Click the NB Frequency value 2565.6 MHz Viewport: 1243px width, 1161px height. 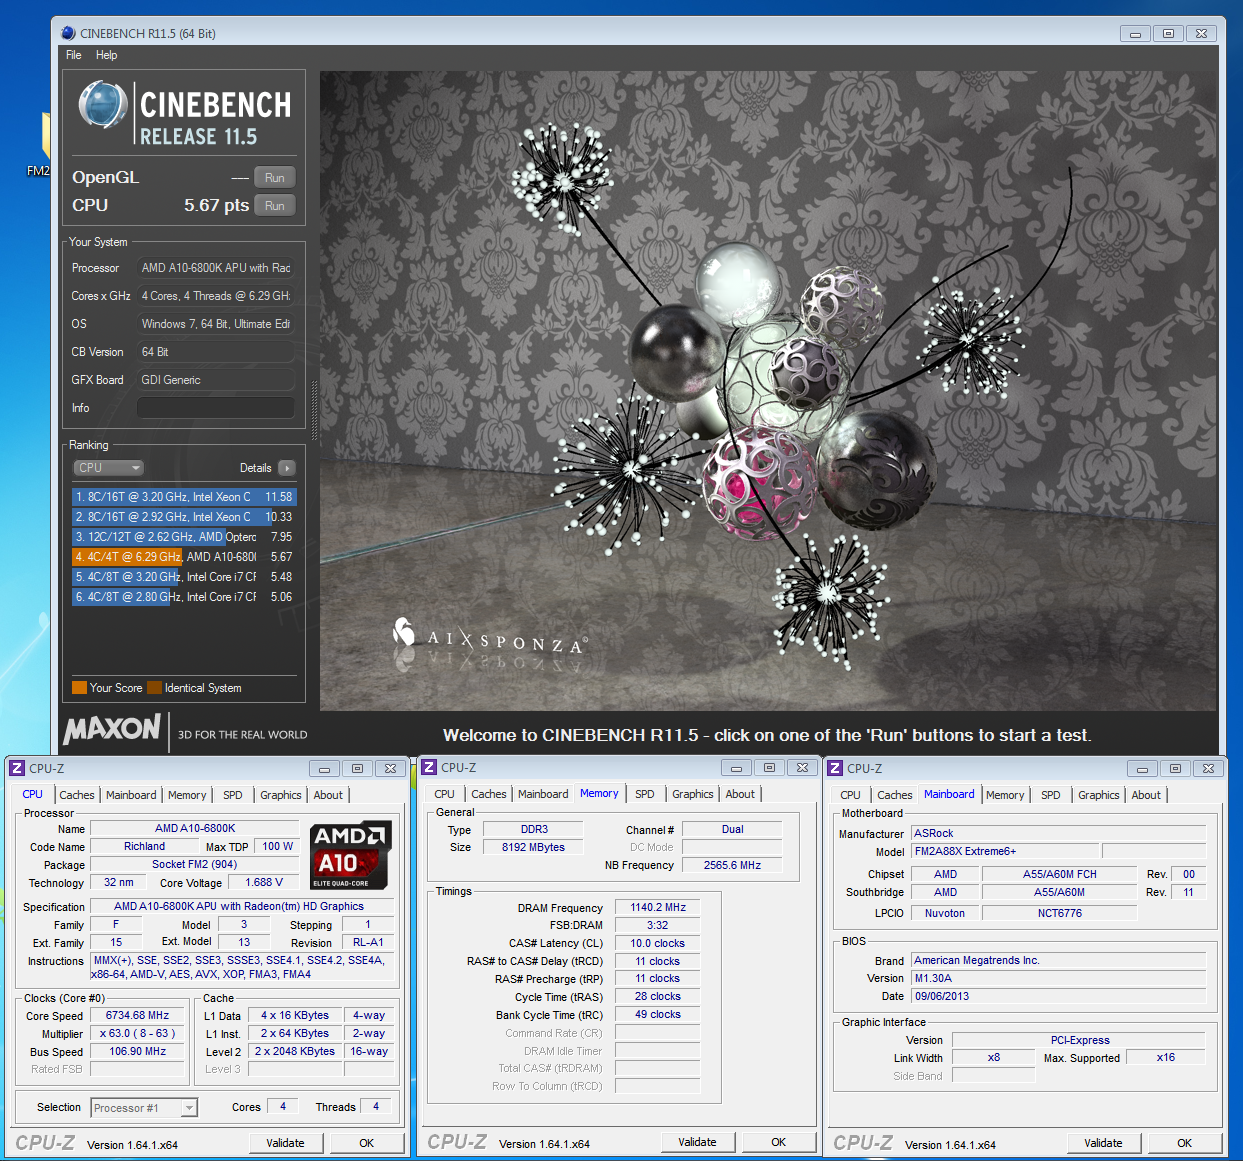click(732, 865)
